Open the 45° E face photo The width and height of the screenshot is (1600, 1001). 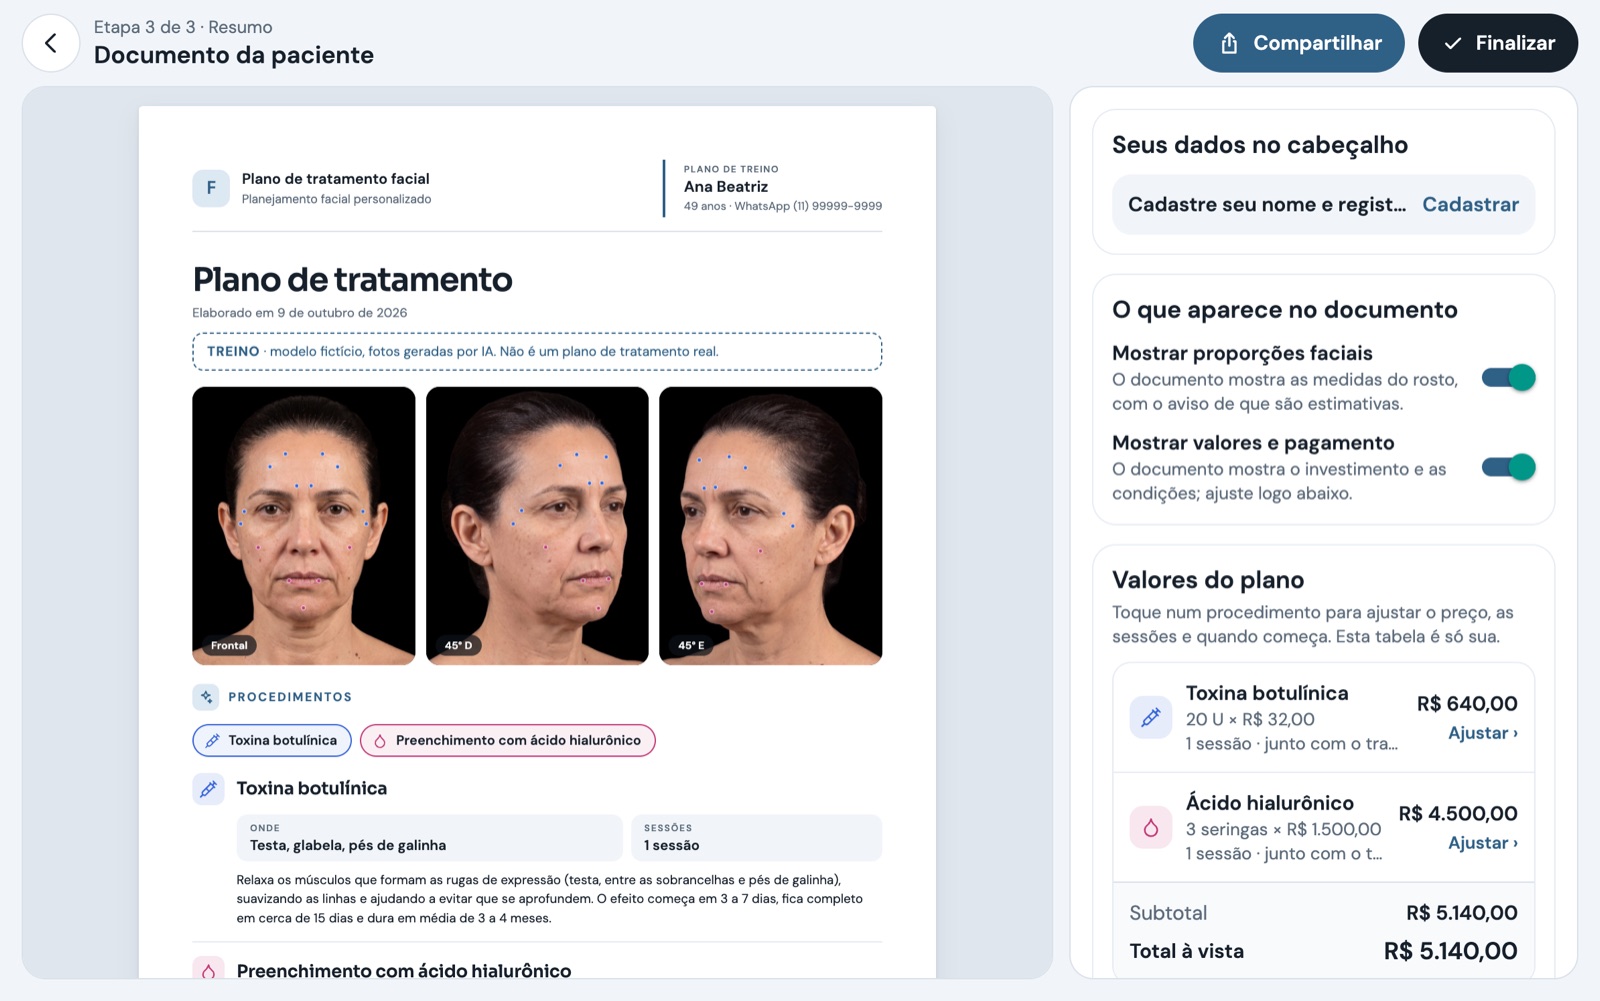click(x=770, y=526)
